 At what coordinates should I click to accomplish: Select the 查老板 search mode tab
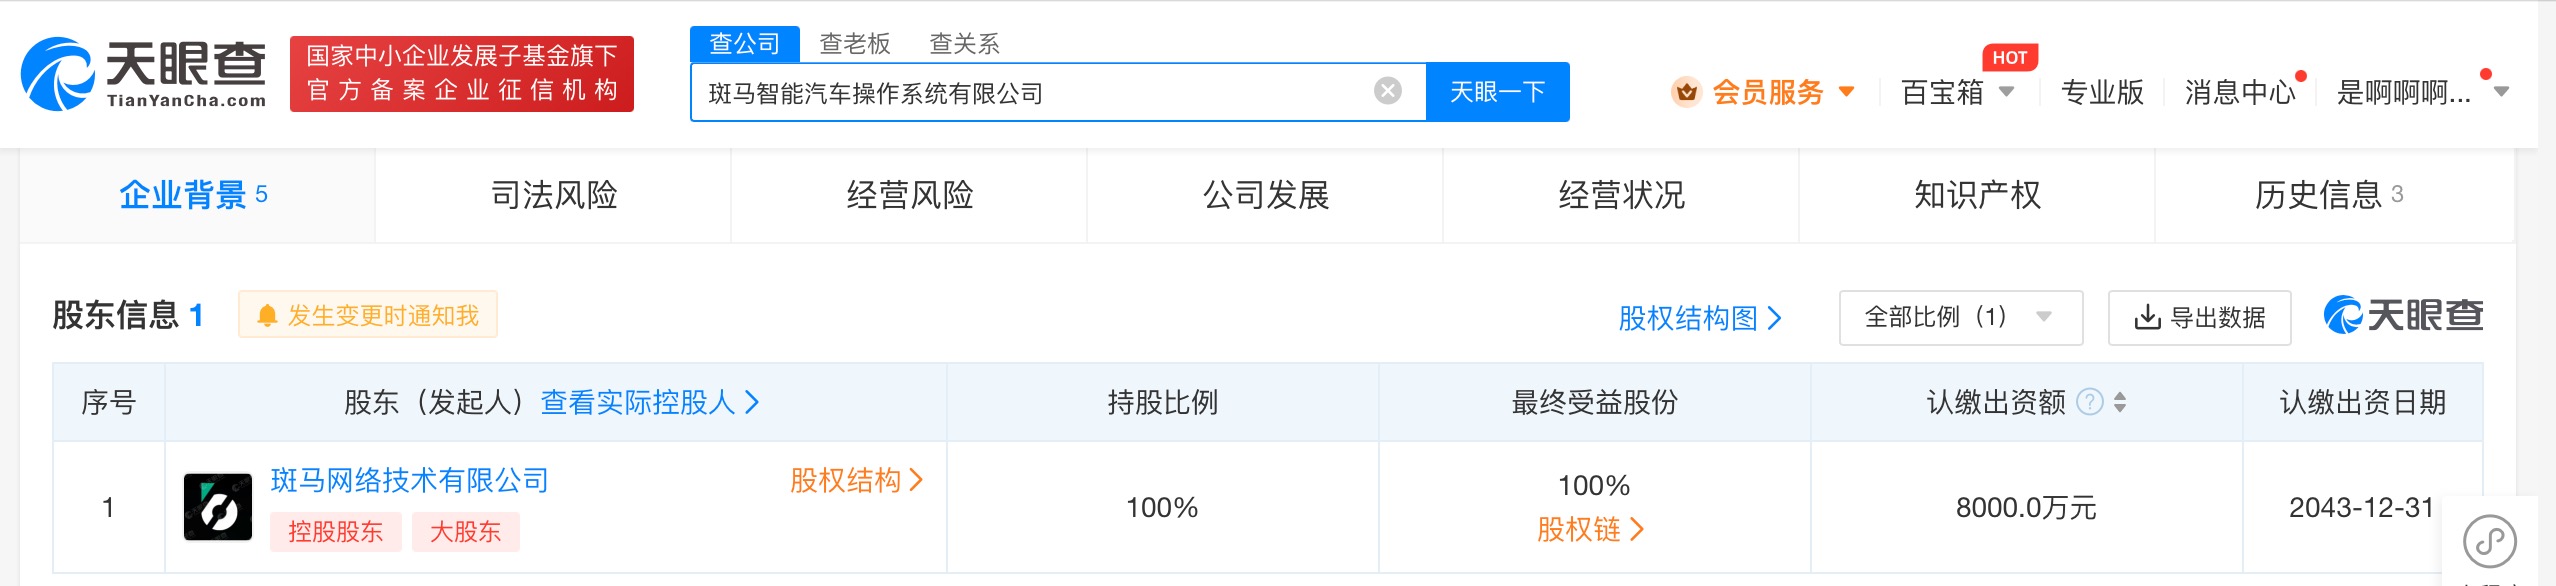(x=854, y=43)
